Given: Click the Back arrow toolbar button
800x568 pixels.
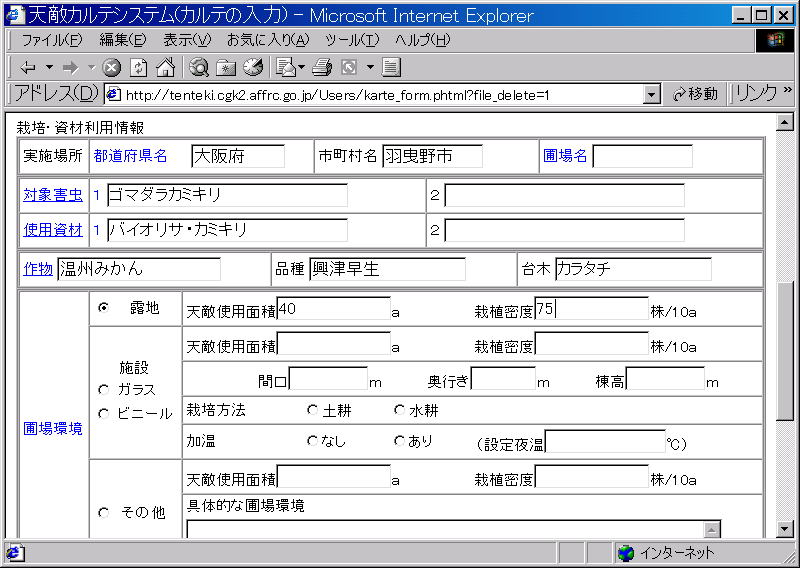Looking at the screenshot, I should click(28, 67).
